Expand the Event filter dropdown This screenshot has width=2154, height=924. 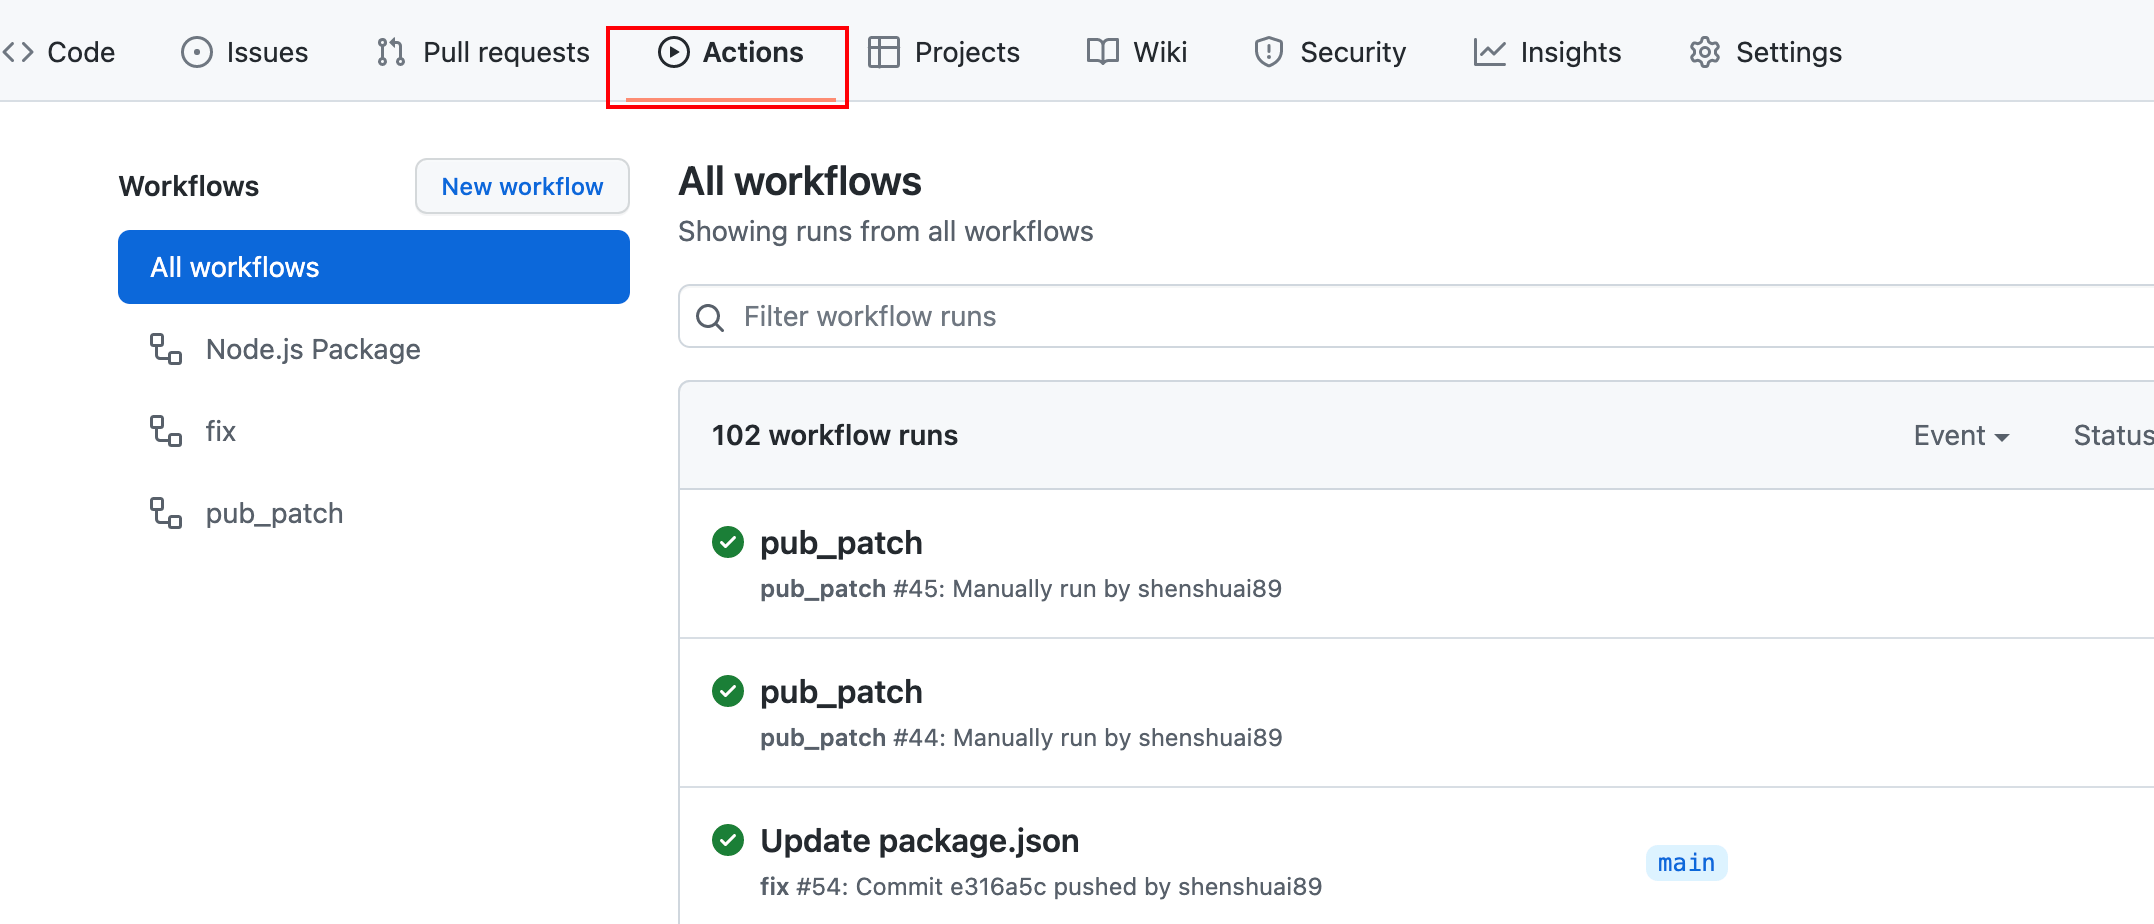1961,435
